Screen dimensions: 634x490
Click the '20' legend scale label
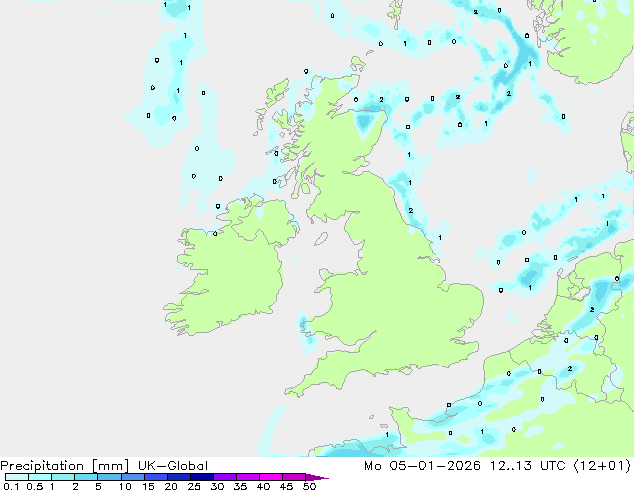tap(171, 486)
